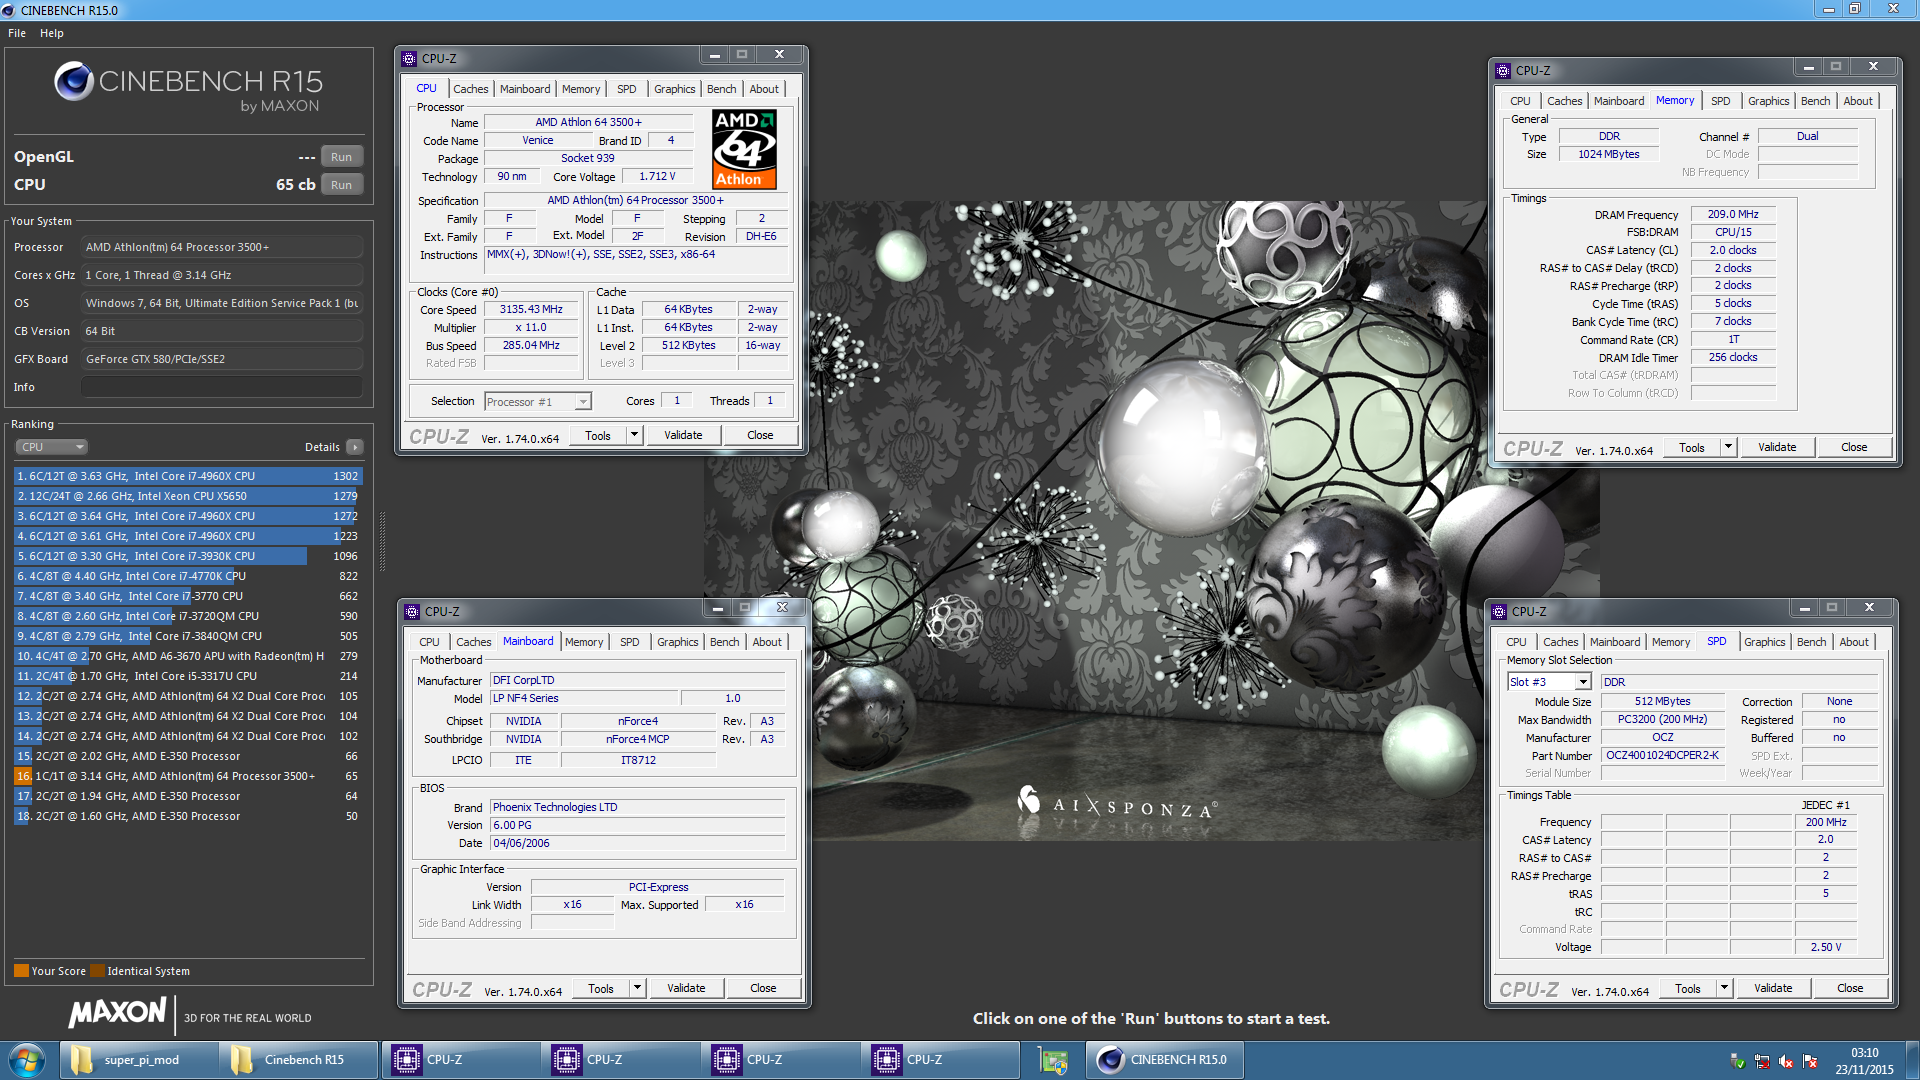Click the CPU-Z title icon in the CPU tab window
This screenshot has height=1080, width=1920.
coord(409,59)
